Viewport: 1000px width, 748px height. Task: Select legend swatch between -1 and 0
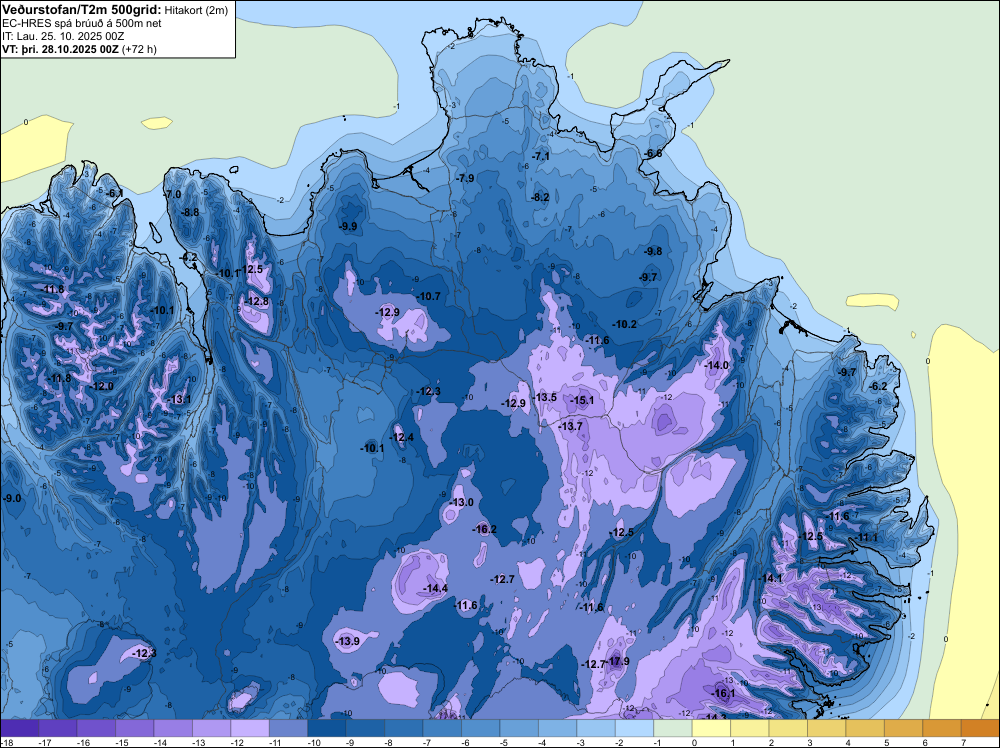[675, 728]
